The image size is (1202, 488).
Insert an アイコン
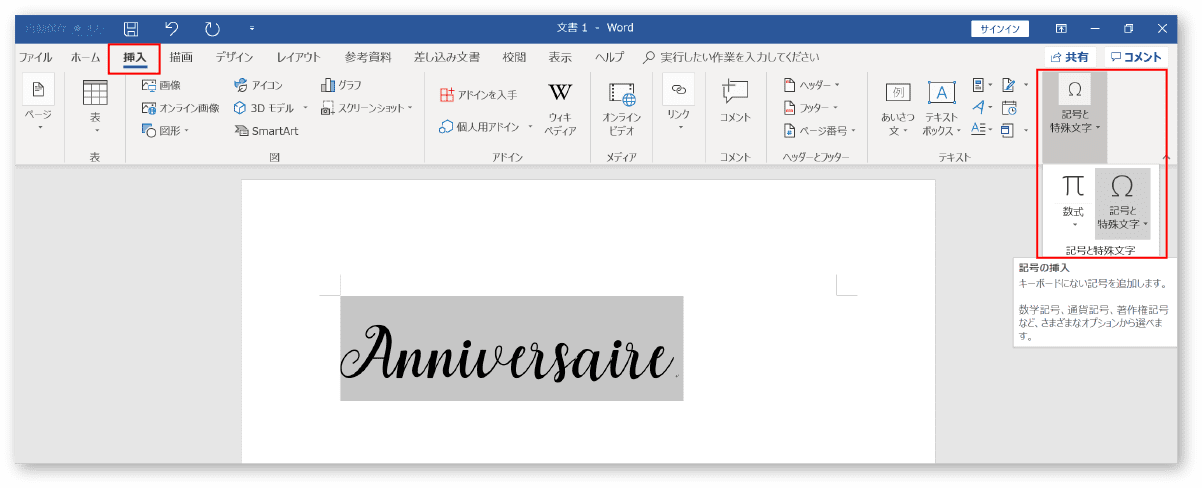click(258, 85)
